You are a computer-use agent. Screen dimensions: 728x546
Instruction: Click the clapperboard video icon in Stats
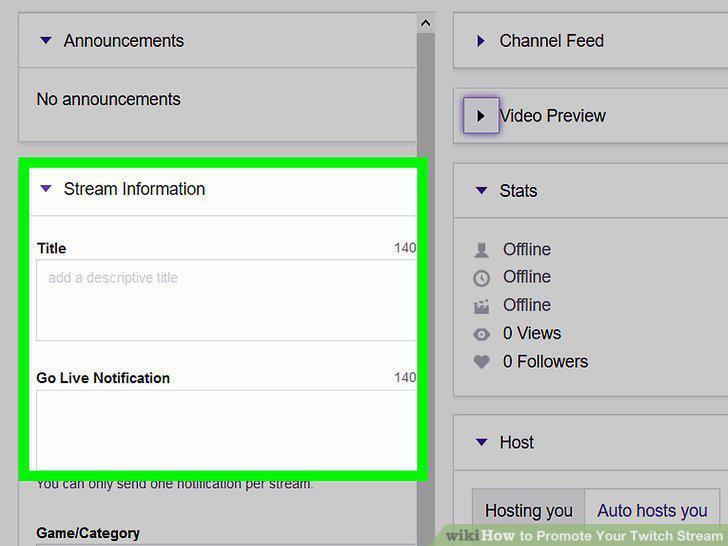tap(481, 306)
